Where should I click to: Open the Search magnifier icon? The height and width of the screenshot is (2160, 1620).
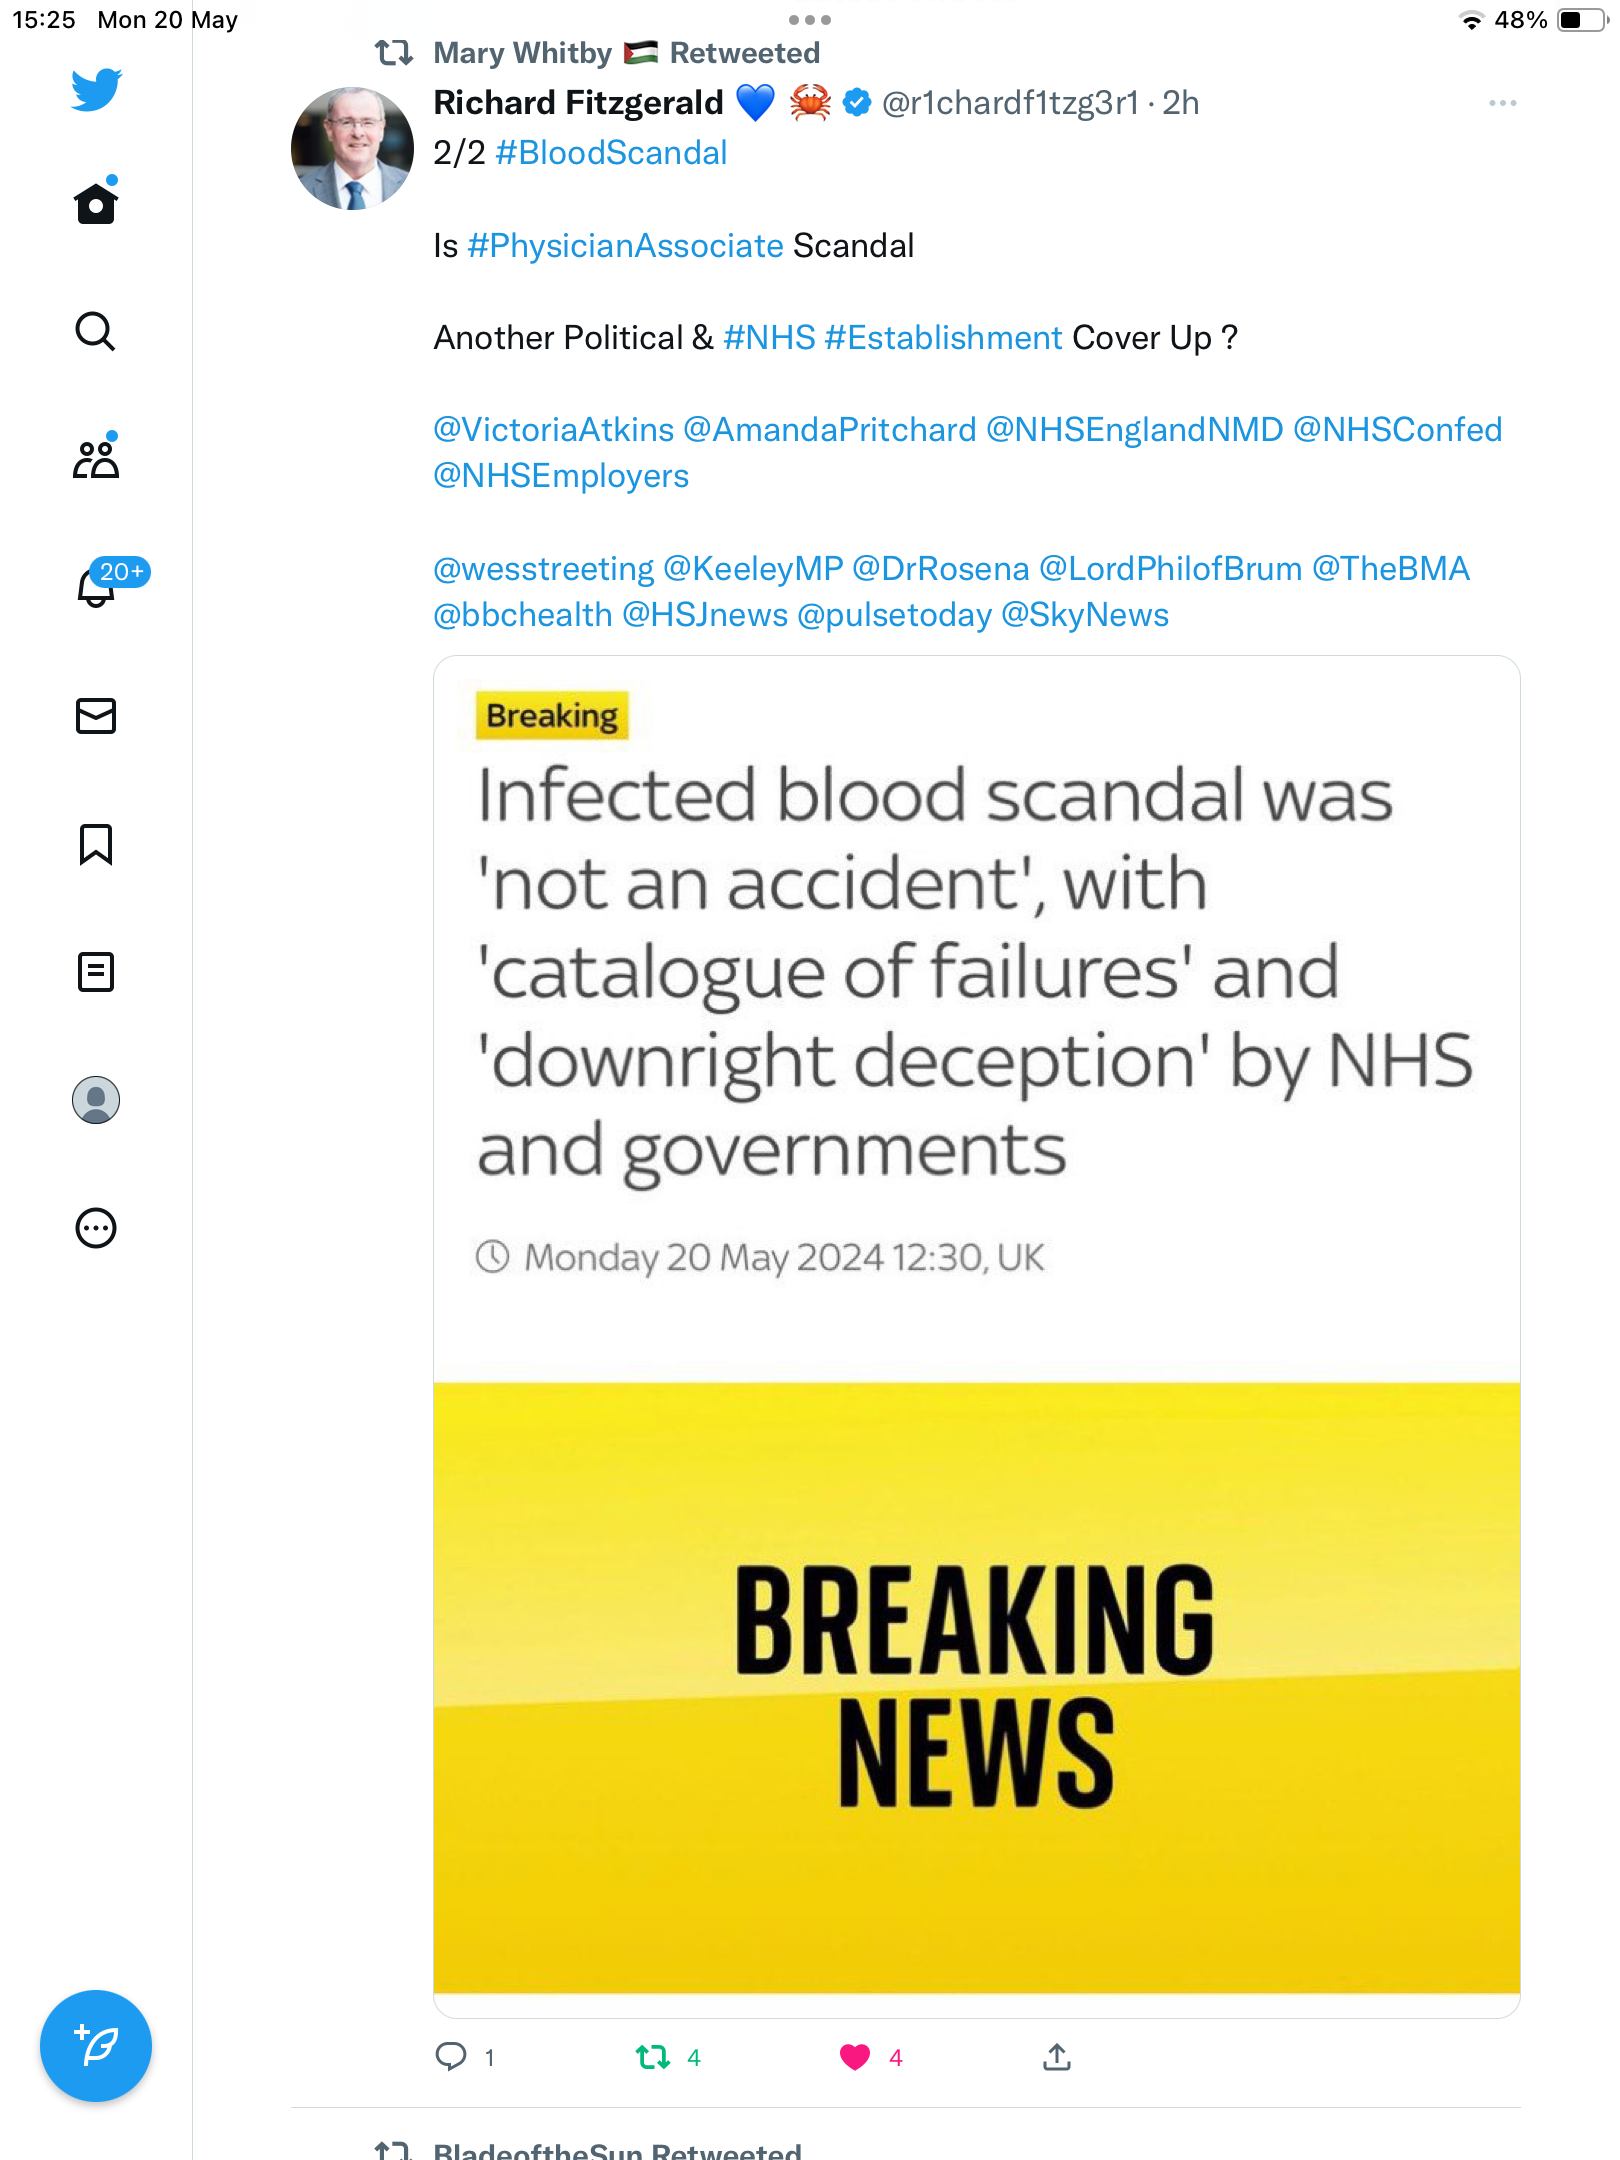point(96,331)
